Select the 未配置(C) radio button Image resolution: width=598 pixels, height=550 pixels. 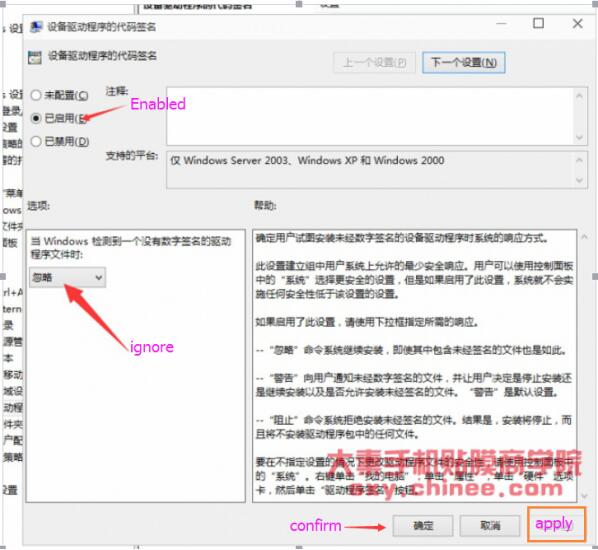click(36, 95)
